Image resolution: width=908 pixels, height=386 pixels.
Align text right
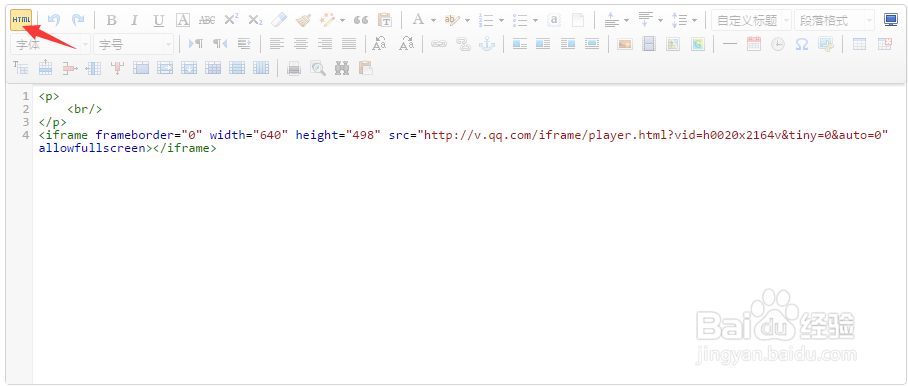pos(325,44)
